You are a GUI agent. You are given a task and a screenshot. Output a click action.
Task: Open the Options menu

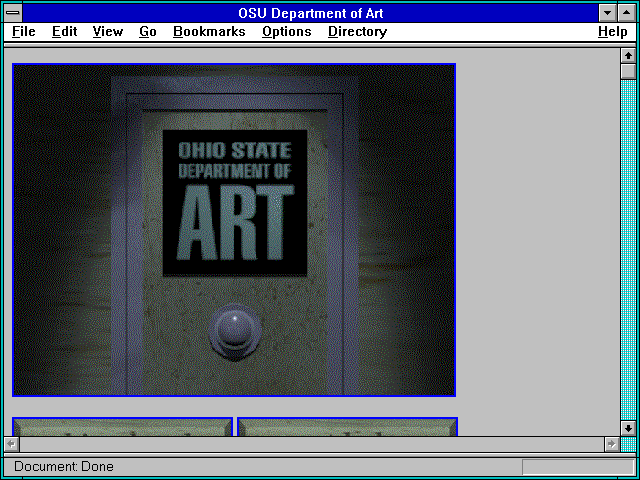point(287,32)
